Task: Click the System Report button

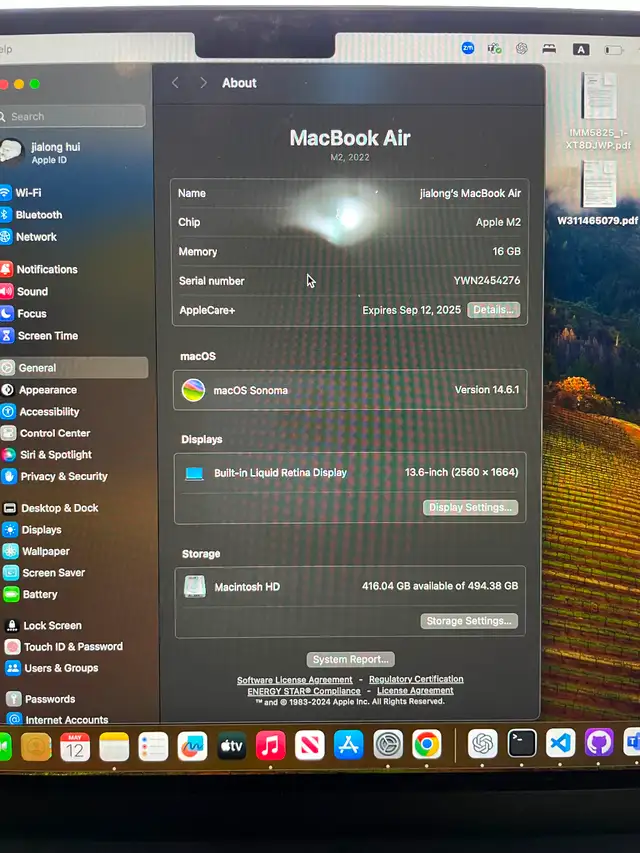Action: pos(350,659)
